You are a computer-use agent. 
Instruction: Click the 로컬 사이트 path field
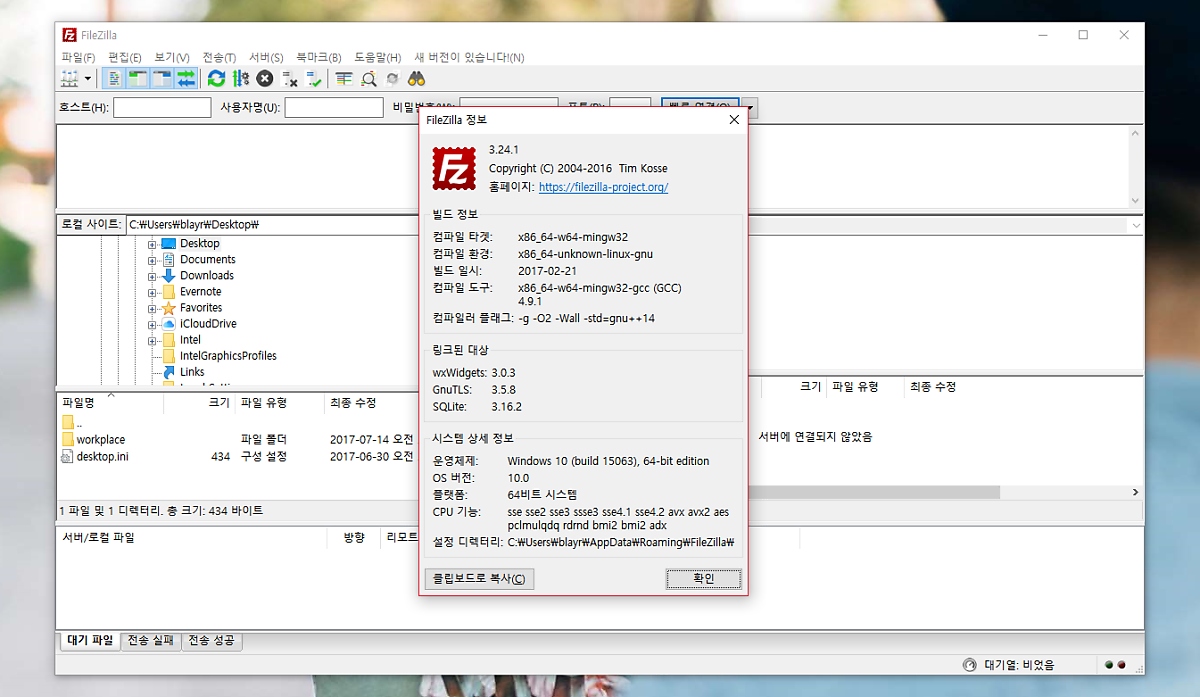click(271, 225)
